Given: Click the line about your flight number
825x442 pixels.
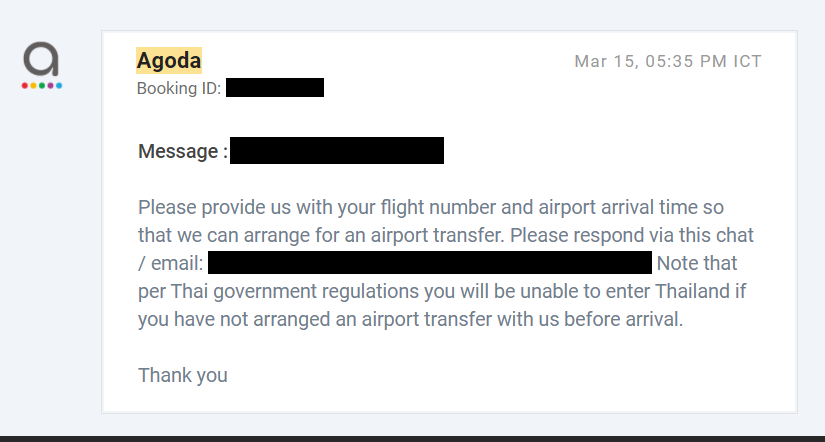Looking at the screenshot, I should tap(431, 207).
